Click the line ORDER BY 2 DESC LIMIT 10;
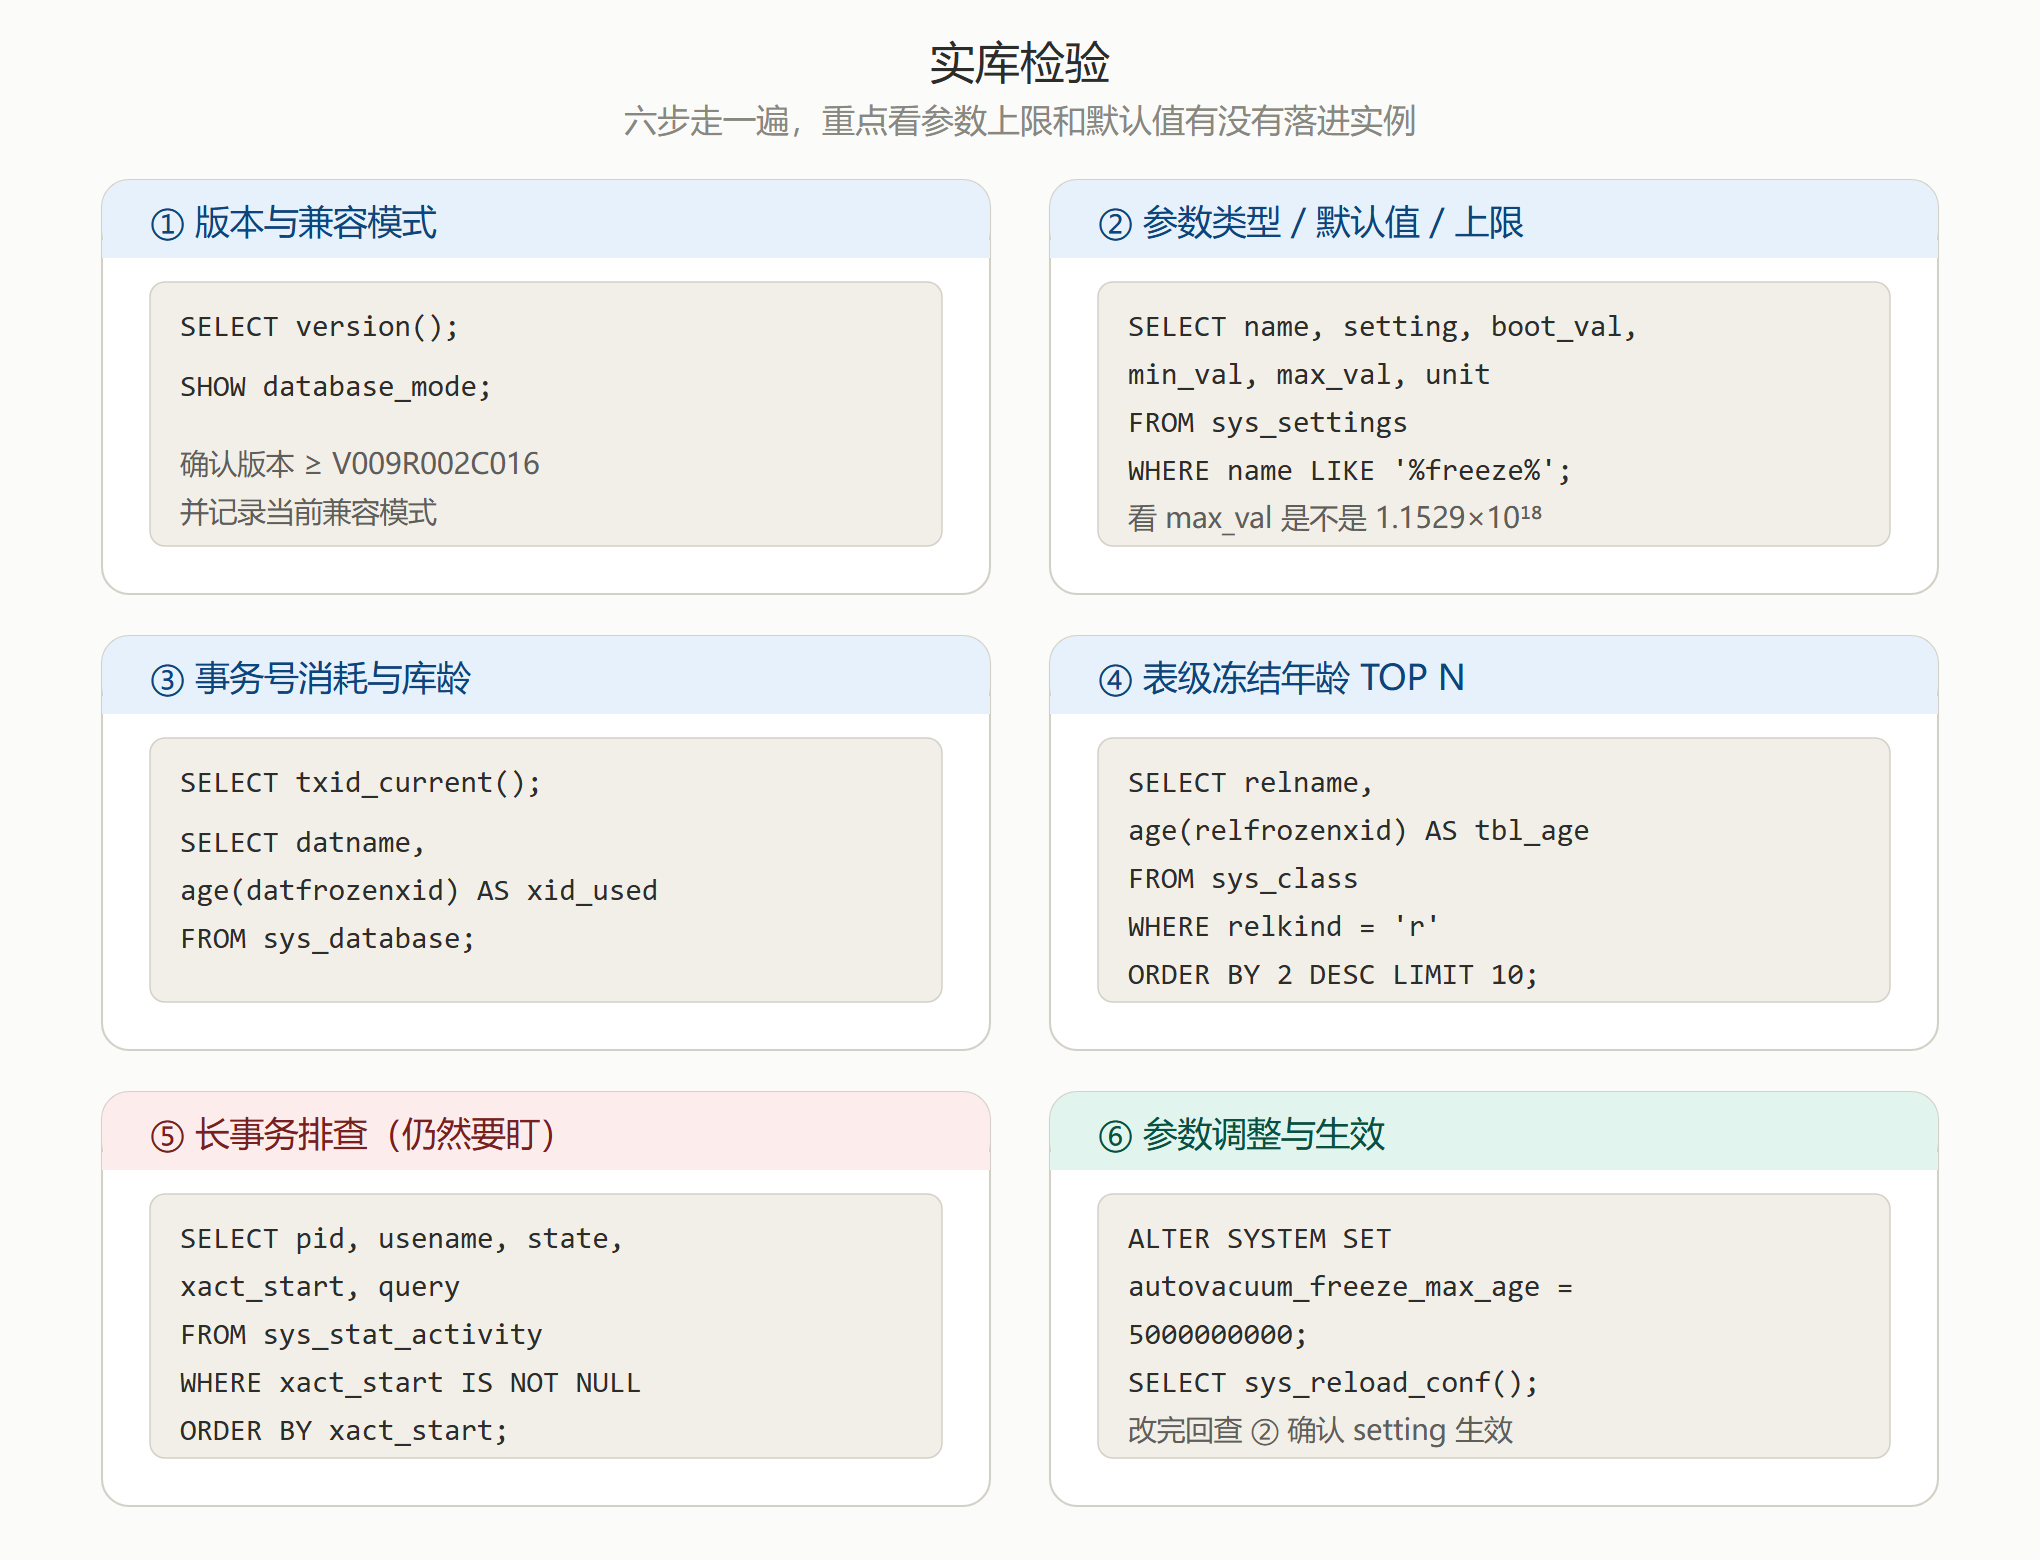2040x1560 pixels. pyautogui.click(x=1333, y=975)
